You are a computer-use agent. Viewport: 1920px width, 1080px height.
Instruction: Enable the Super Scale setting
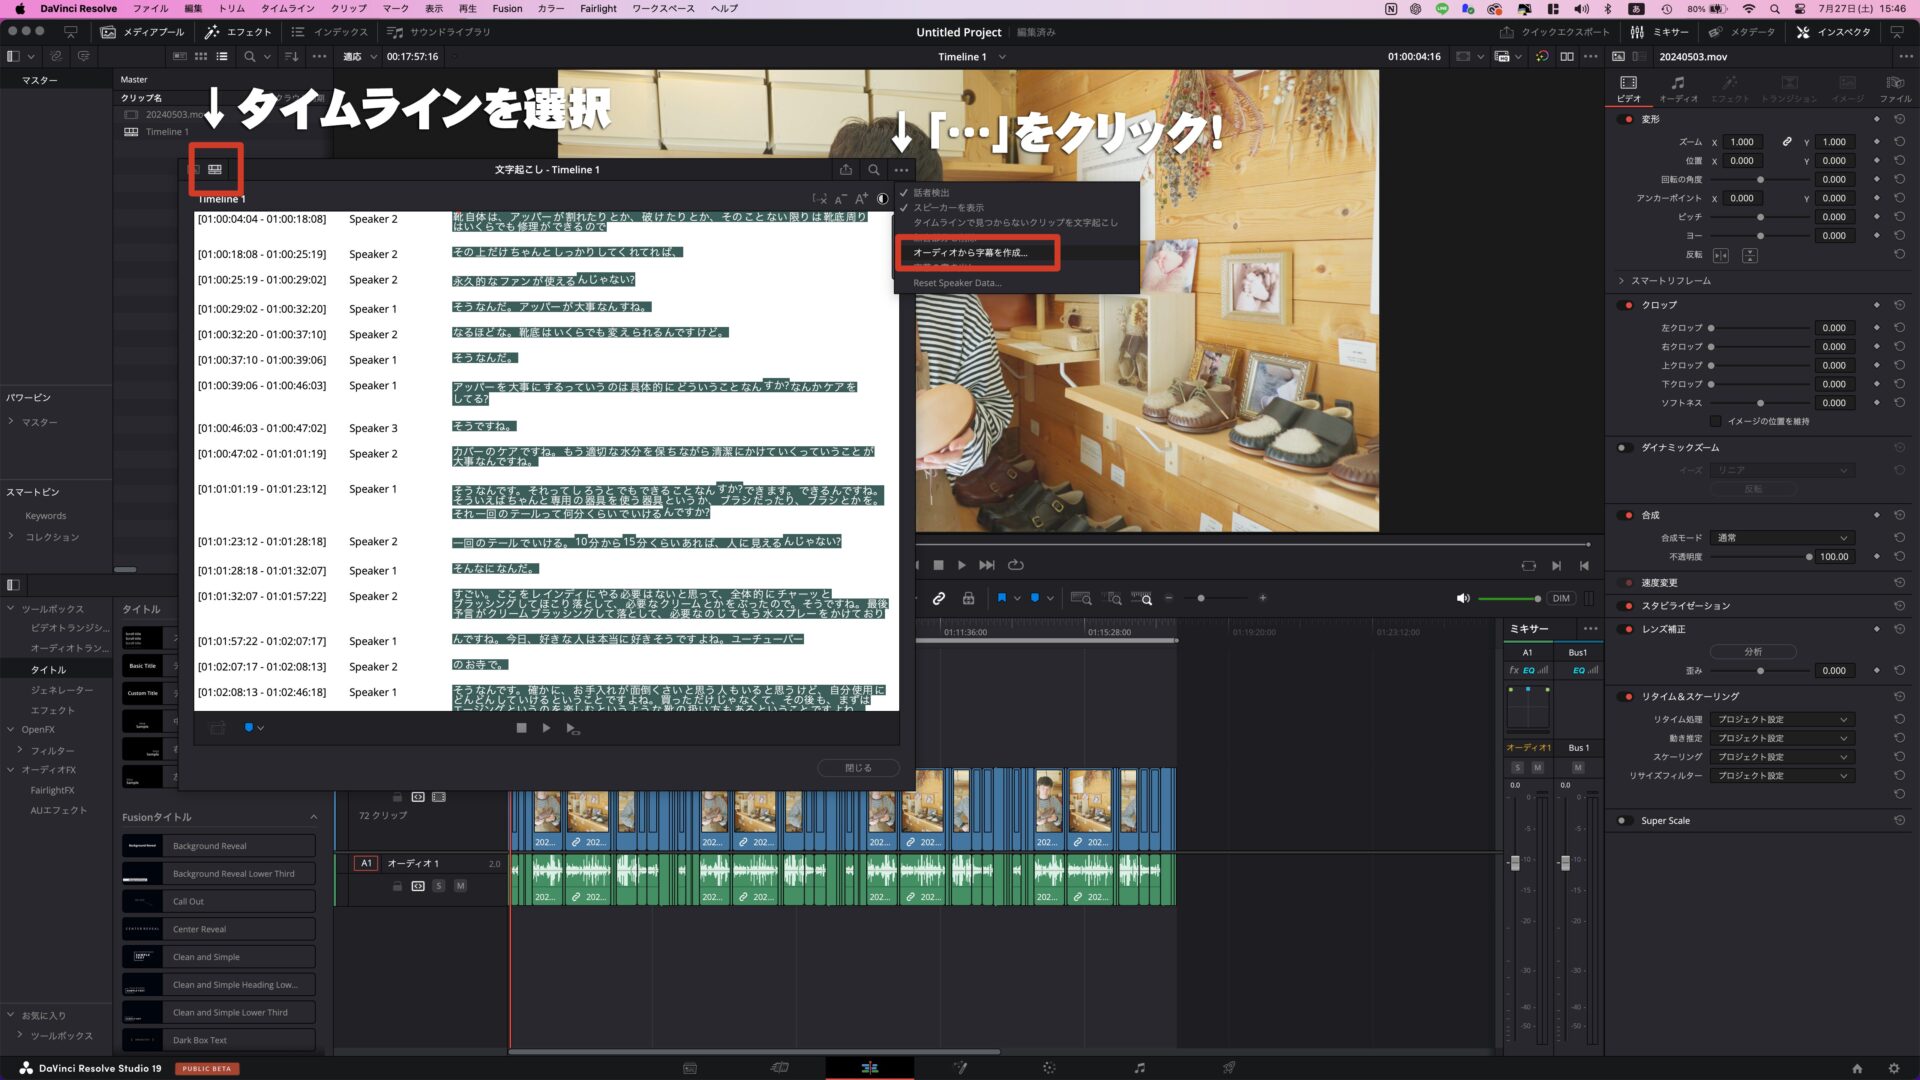tap(1625, 820)
